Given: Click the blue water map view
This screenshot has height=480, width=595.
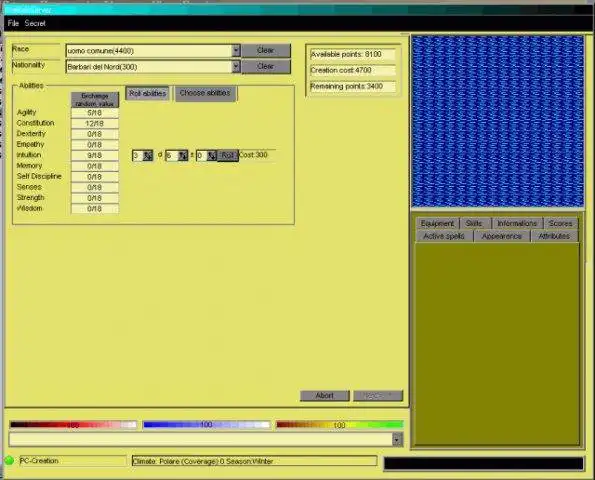Looking at the screenshot, I should point(498,121).
